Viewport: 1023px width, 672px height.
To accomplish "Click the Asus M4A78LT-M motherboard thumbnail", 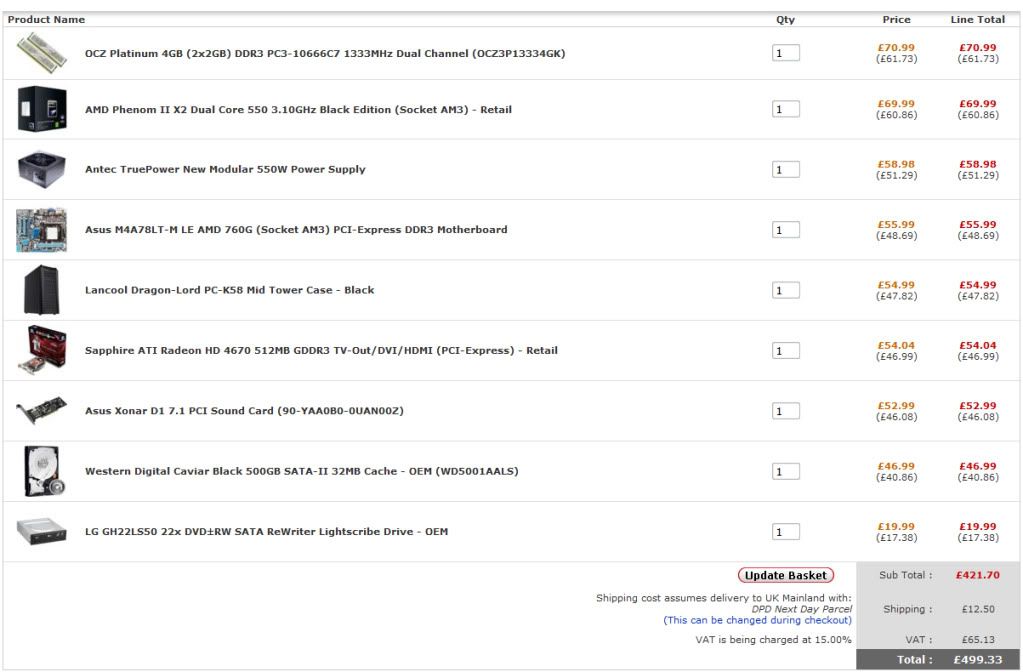I will click(42, 230).
